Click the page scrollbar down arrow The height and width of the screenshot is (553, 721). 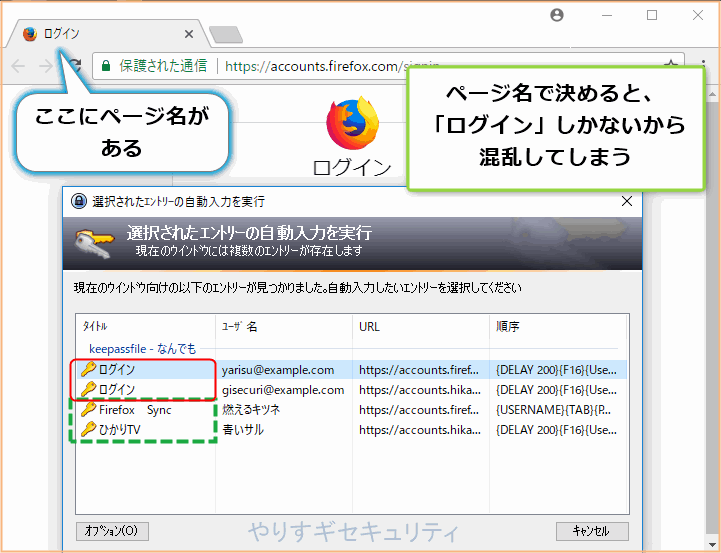[713, 545]
